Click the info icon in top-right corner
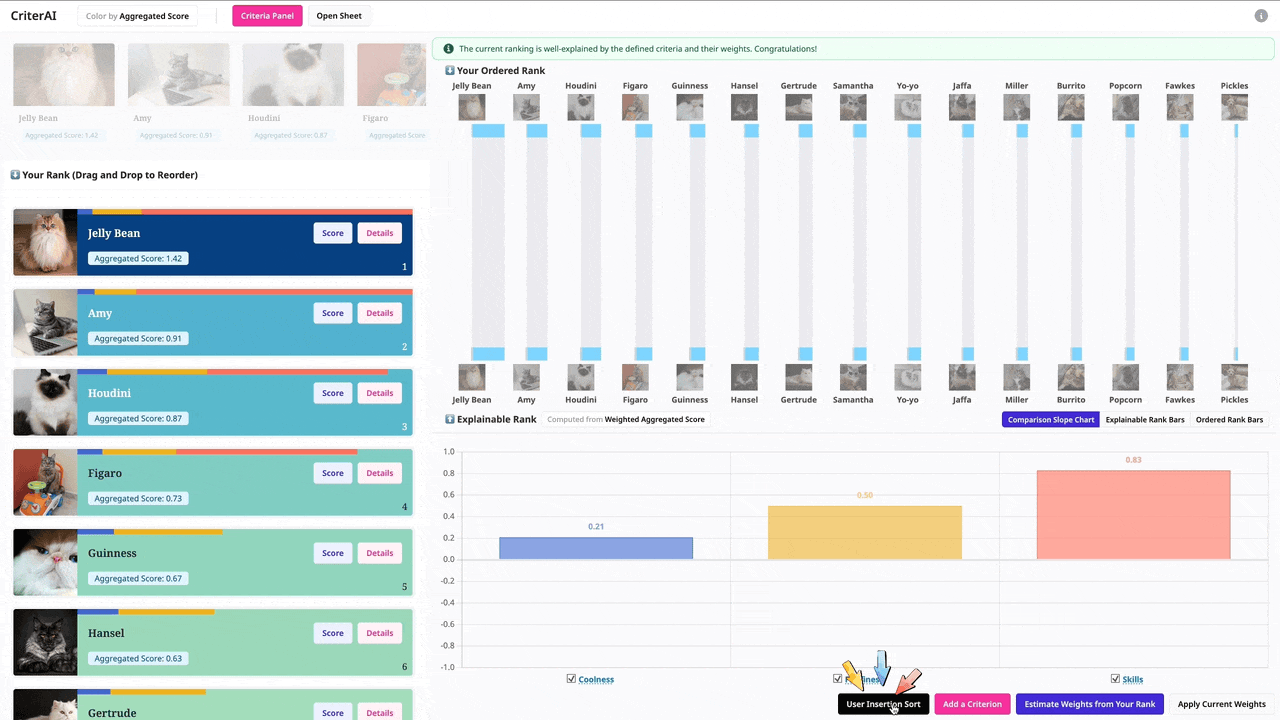Image resolution: width=1280 pixels, height=720 pixels. pyautogui.click(x=1261, y=16)
